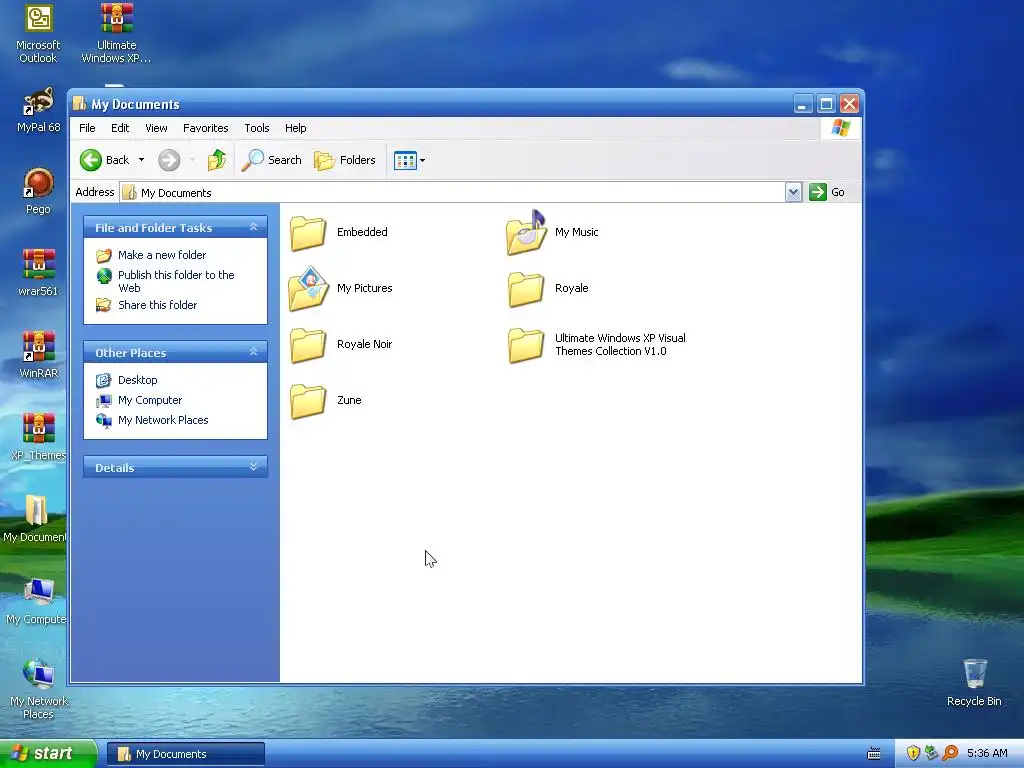1024x768 pixels.
Task: Click the folder label "My Music"
Action: (576, 232)
